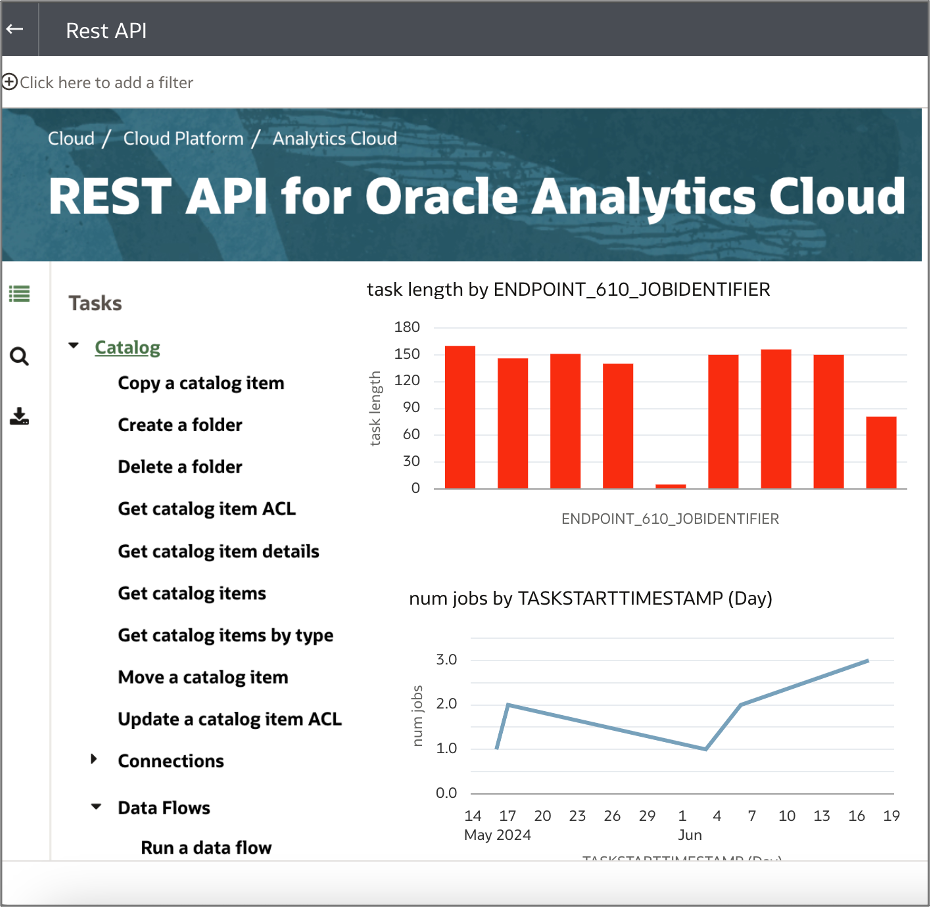Open Get catalog item ACL
The height and width of the screenshot is (908, 930).
pos(206,509)
